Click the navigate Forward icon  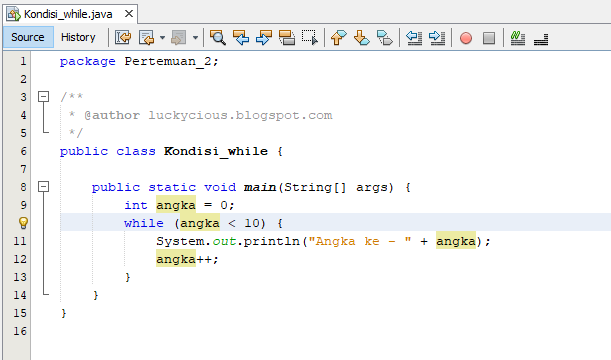click(x=179, y=38)
